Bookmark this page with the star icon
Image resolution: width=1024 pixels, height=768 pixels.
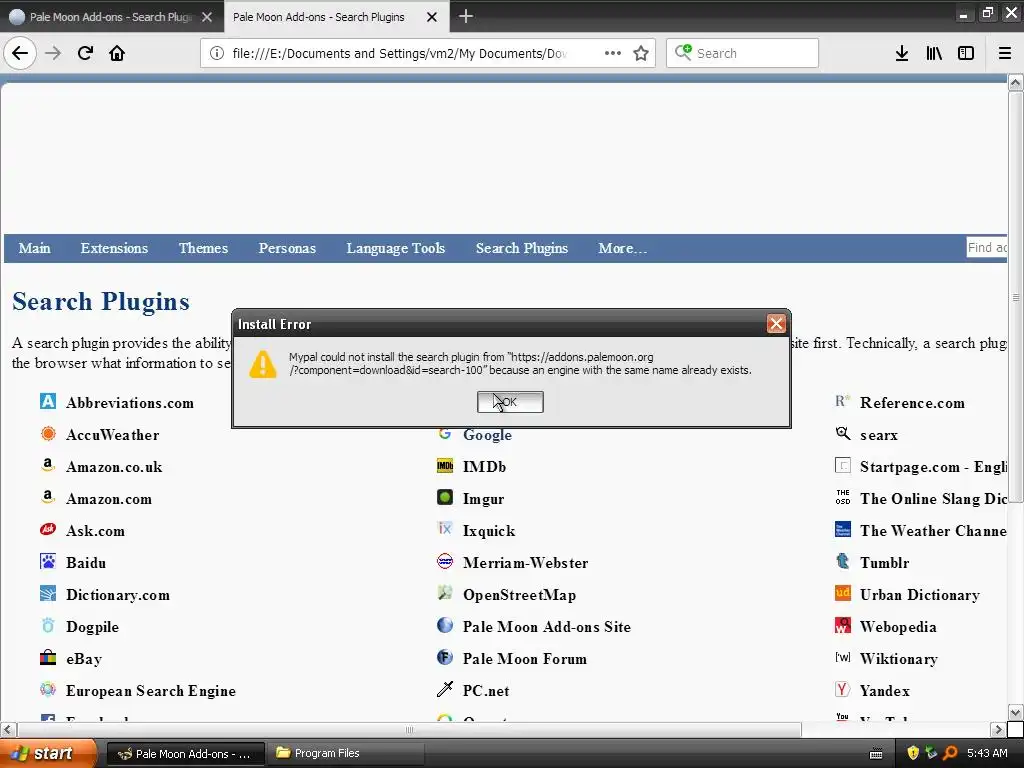[x=641, y=53]
